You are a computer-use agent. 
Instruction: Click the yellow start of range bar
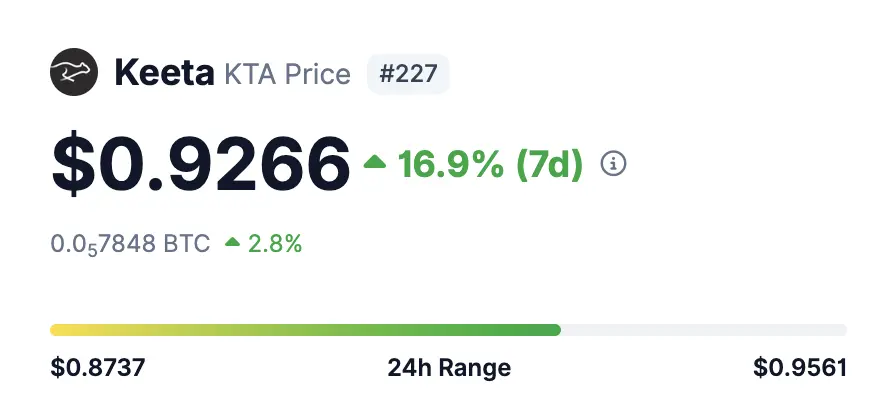click(63, 330)
